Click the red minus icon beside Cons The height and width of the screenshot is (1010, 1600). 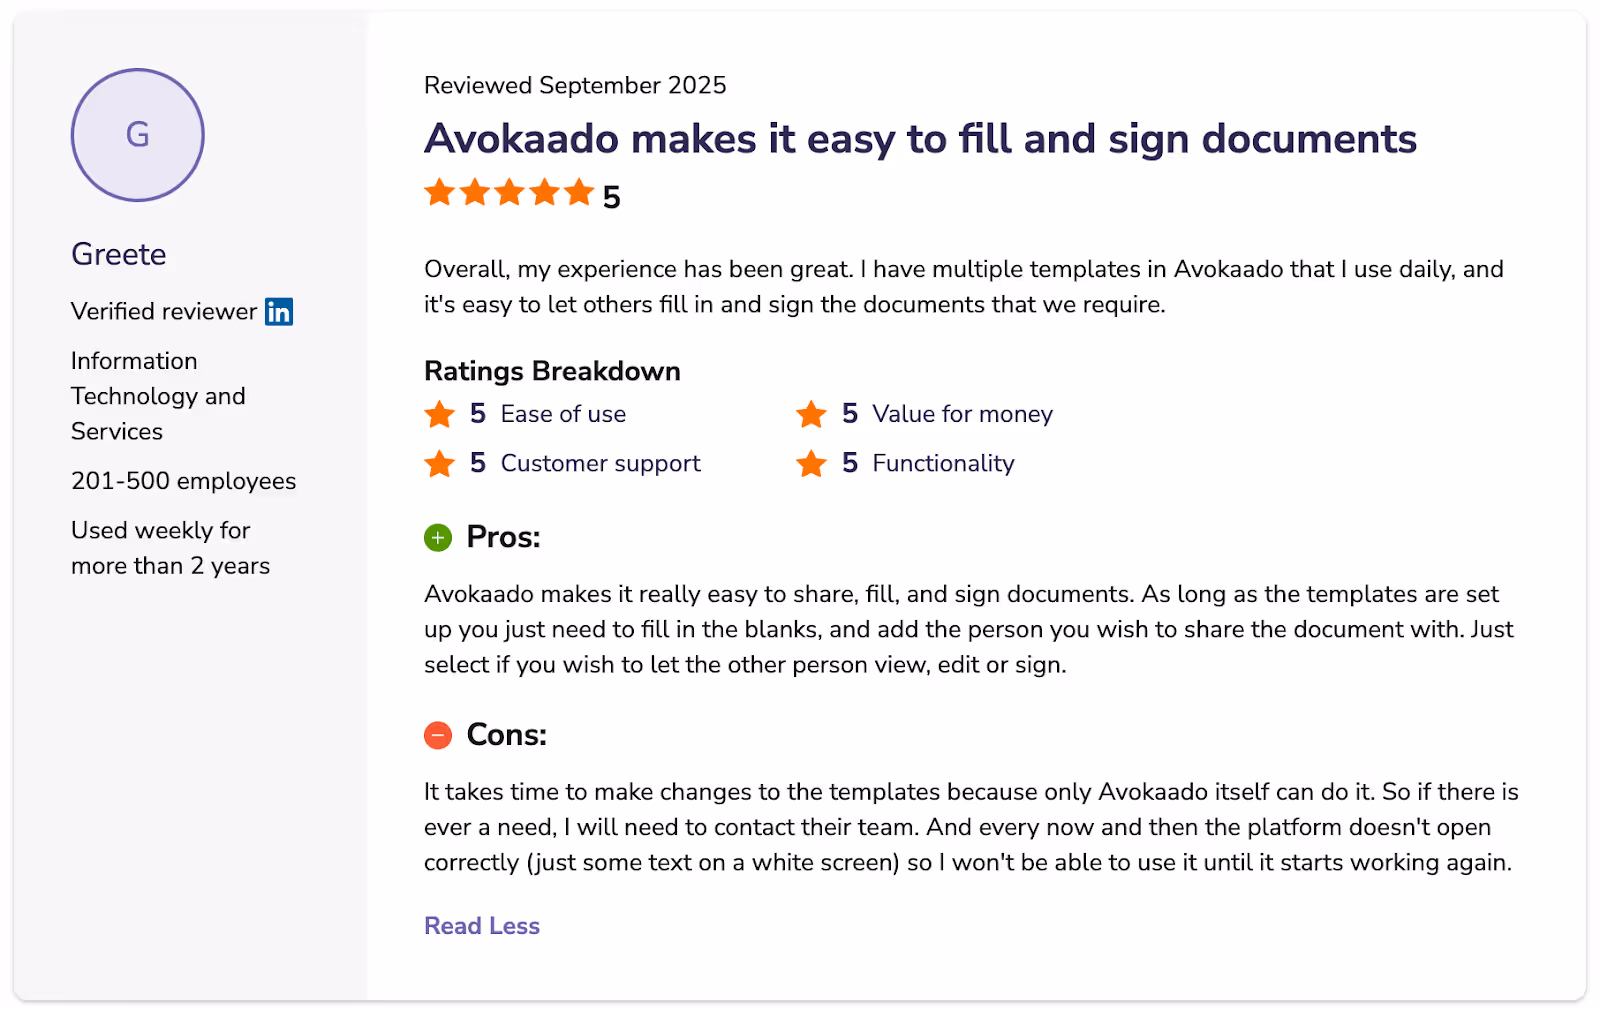pos(437,735)
